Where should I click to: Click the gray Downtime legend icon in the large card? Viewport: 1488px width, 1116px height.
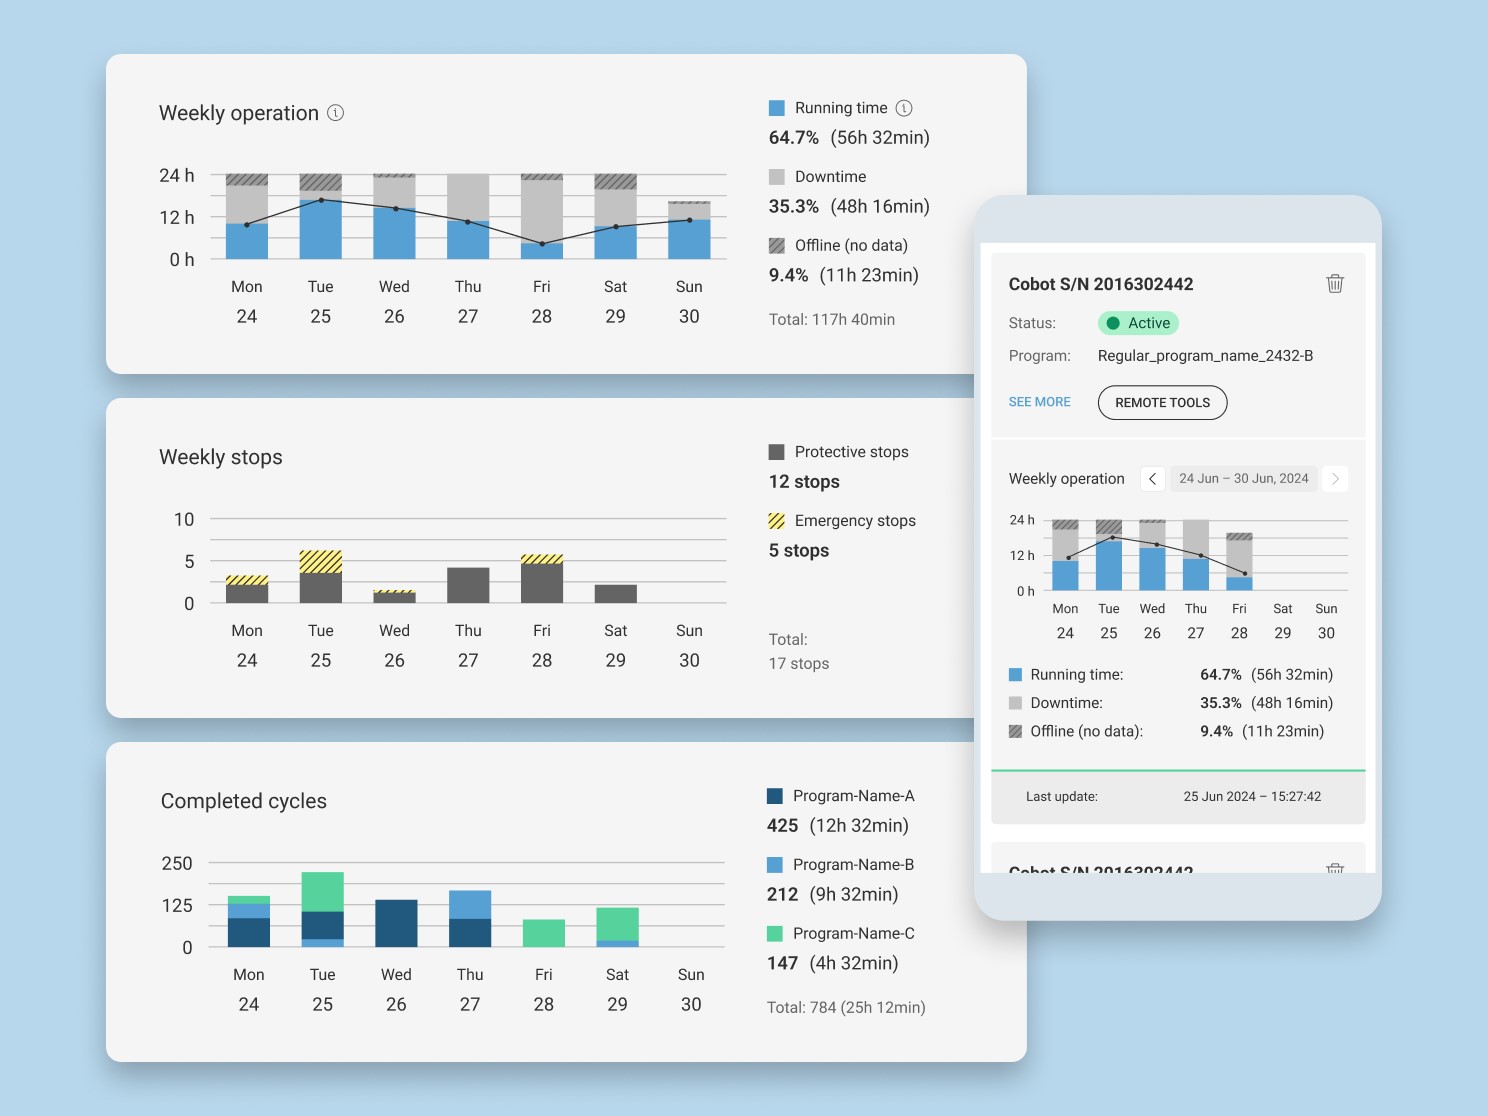pyautogui.click(x=777, y=177)
